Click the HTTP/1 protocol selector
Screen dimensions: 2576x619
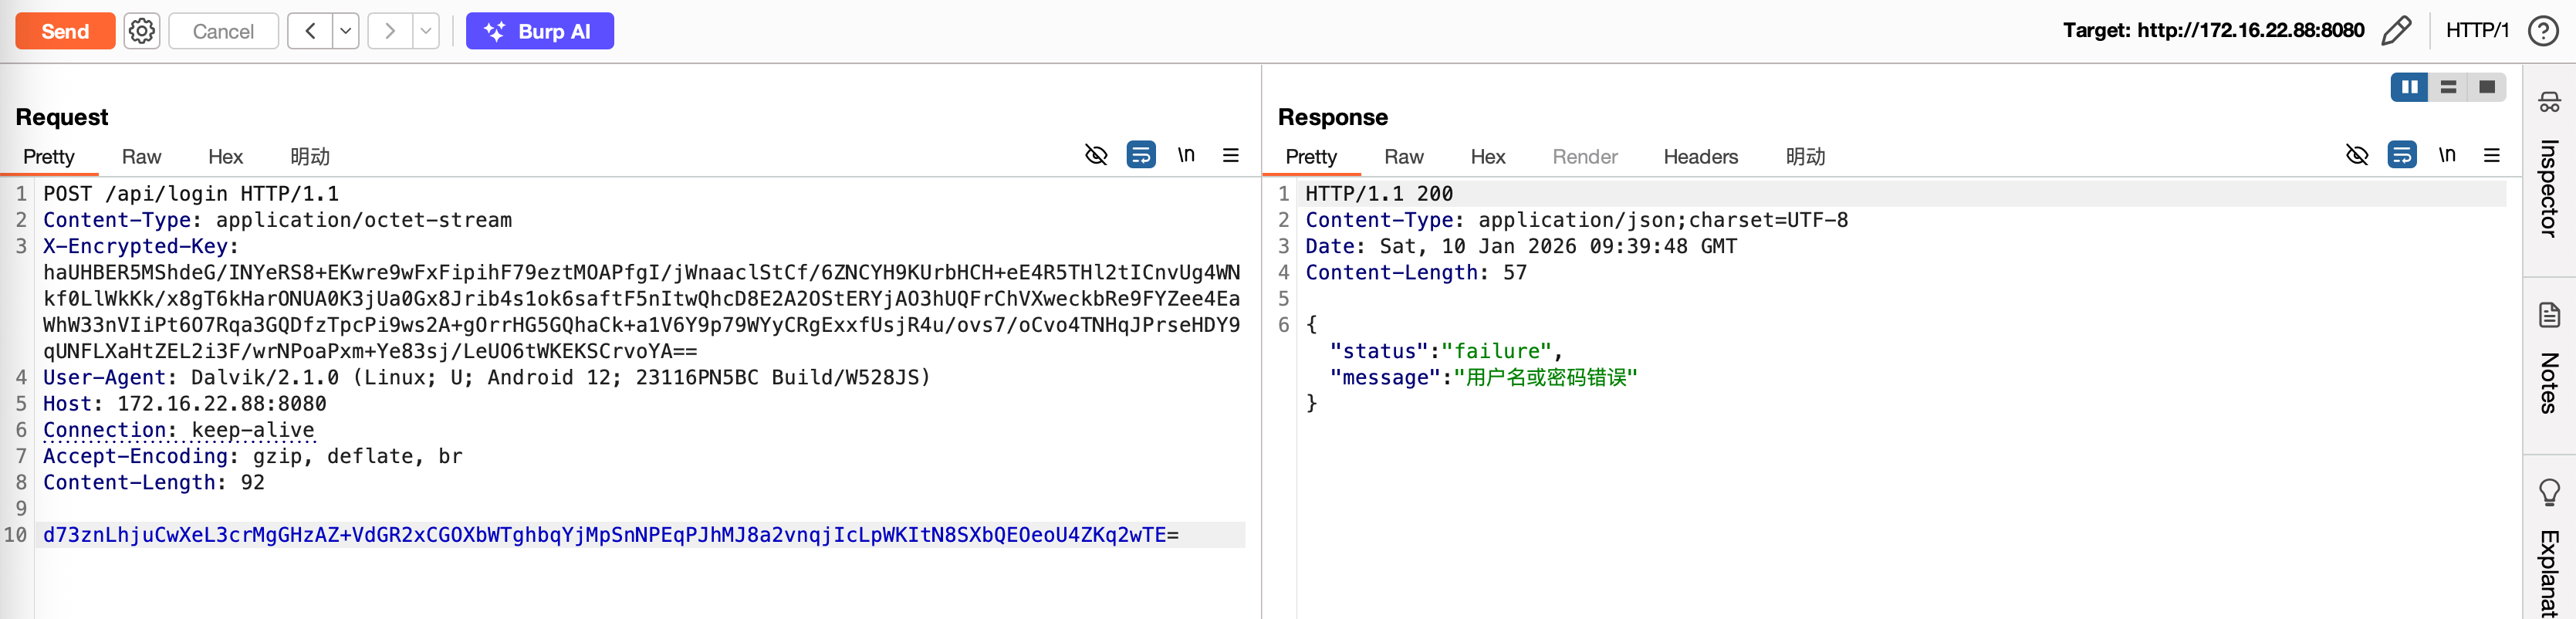pyautogui.click(x=2477, y=31)
